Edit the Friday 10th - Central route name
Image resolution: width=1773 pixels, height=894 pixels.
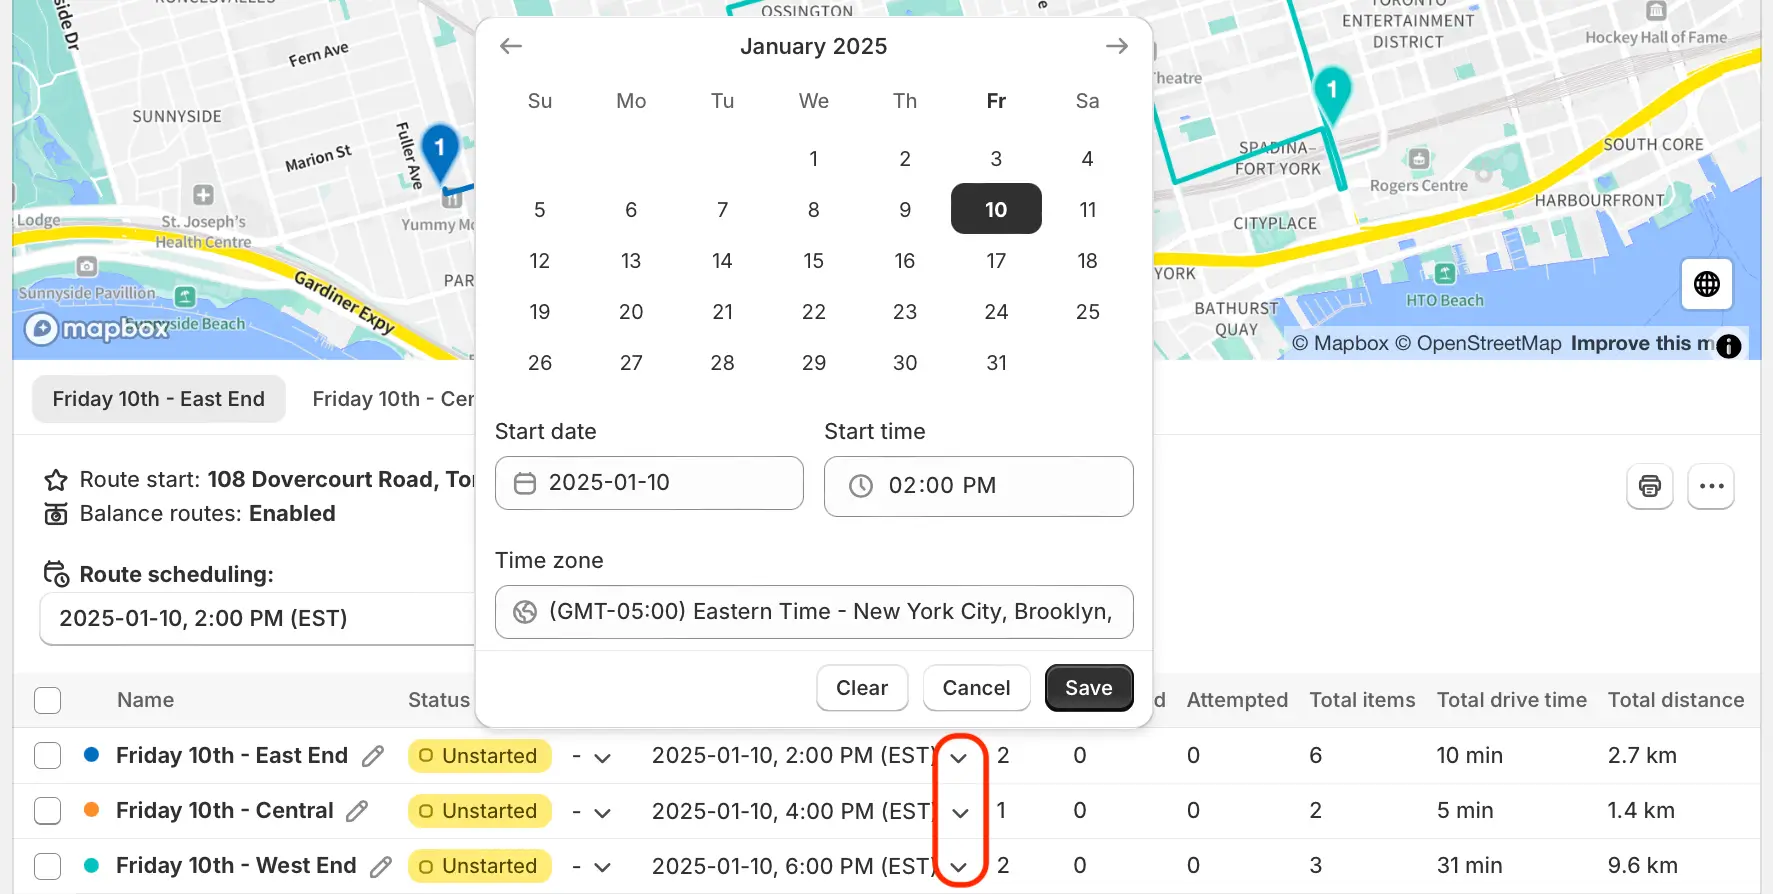point(357,811)
